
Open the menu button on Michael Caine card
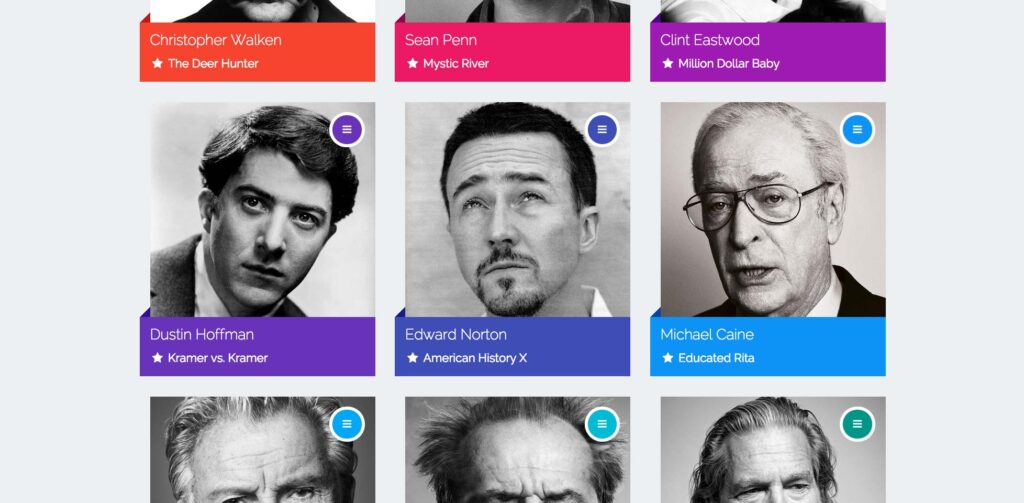857,130
